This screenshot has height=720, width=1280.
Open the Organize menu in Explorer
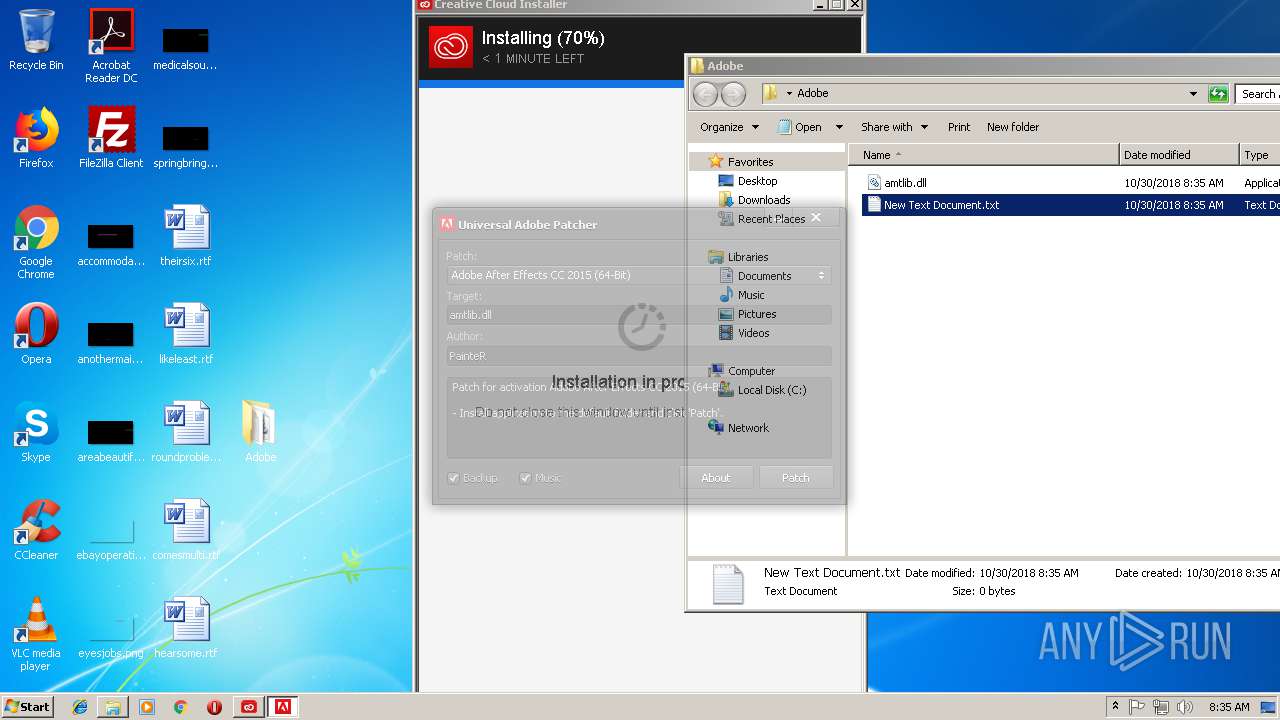(x=729, y=127)
